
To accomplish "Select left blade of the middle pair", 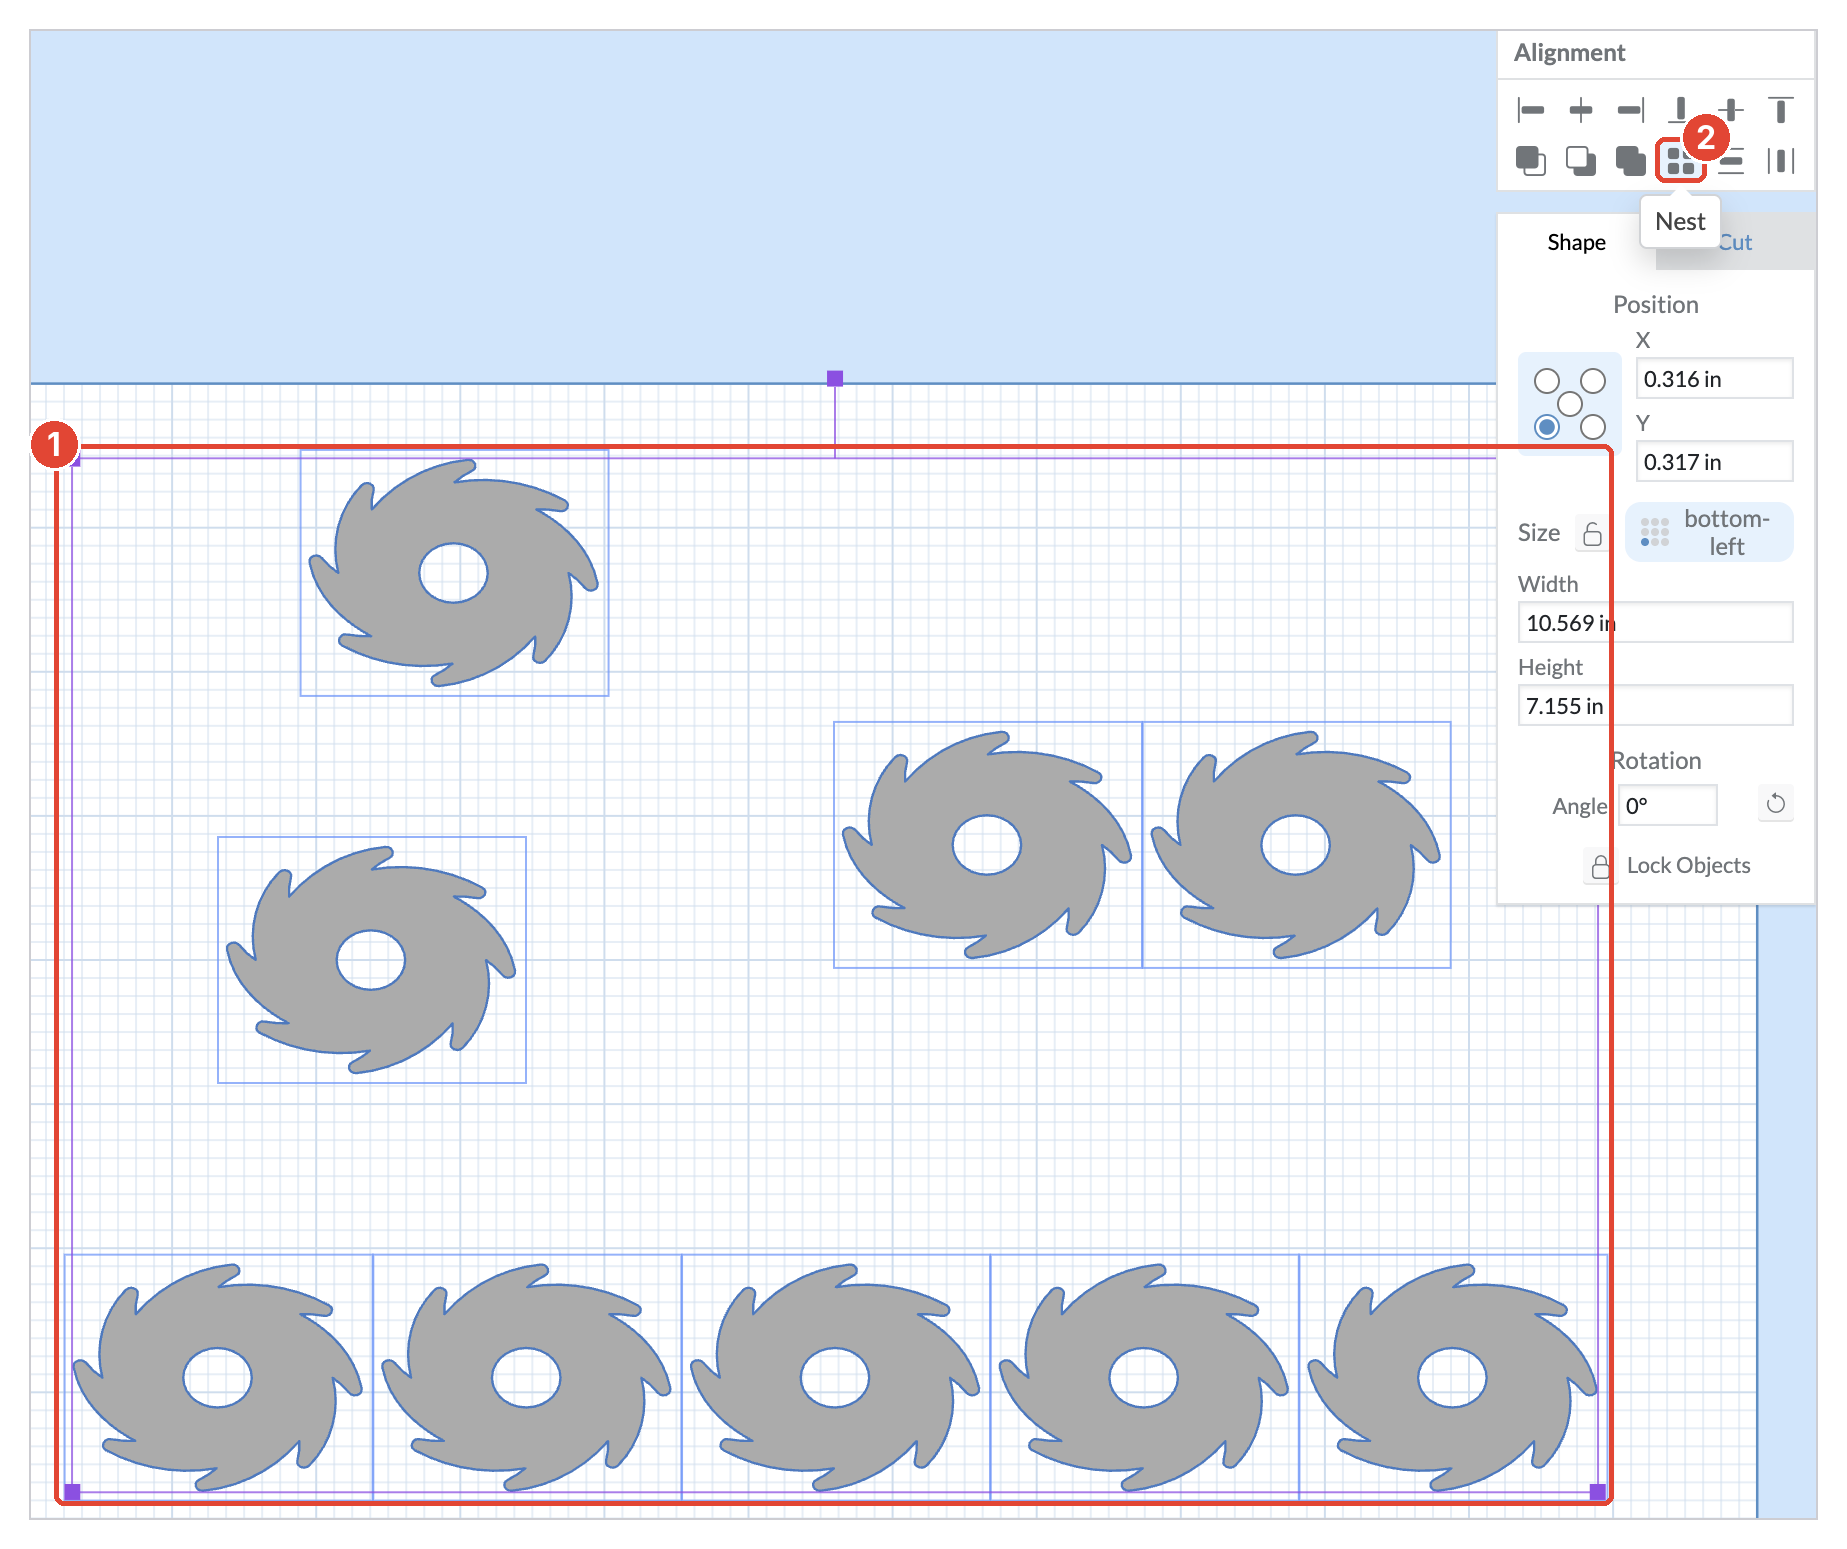I will point(987,845).
